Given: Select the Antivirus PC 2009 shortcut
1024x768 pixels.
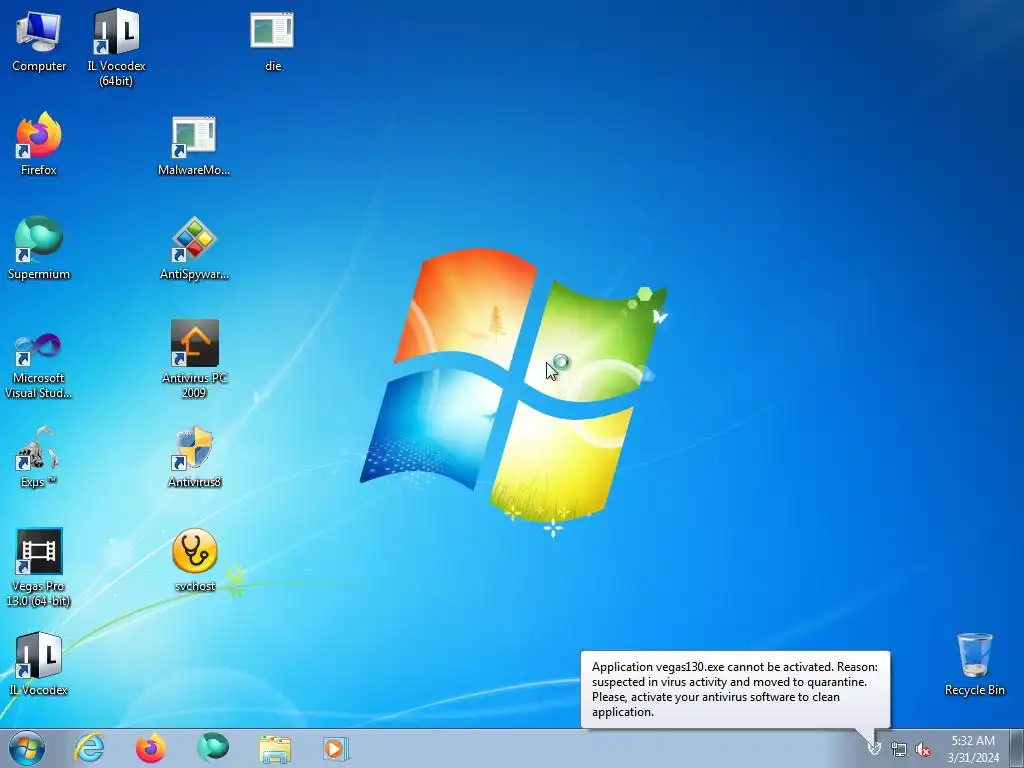Looking at the screenshot, I should click(x=194, y=359).
